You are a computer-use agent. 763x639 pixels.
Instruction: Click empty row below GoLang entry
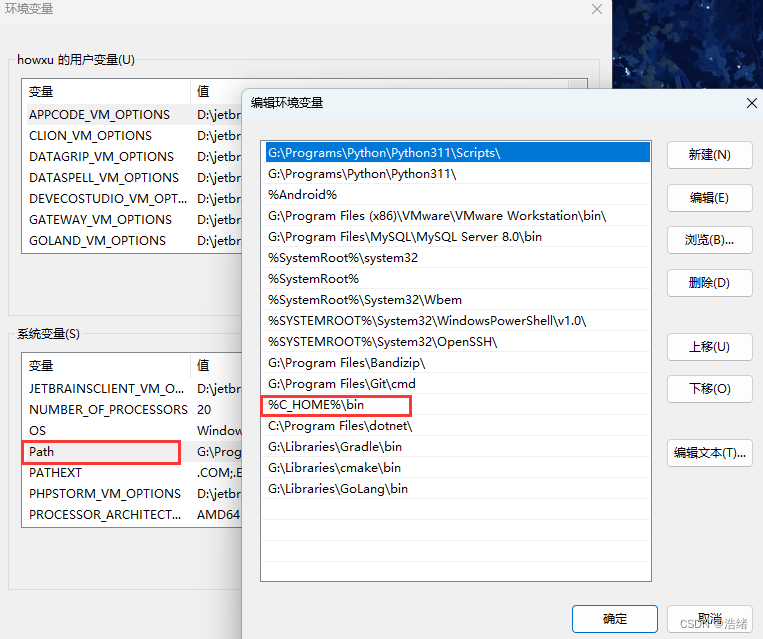(x=455, y=510)
